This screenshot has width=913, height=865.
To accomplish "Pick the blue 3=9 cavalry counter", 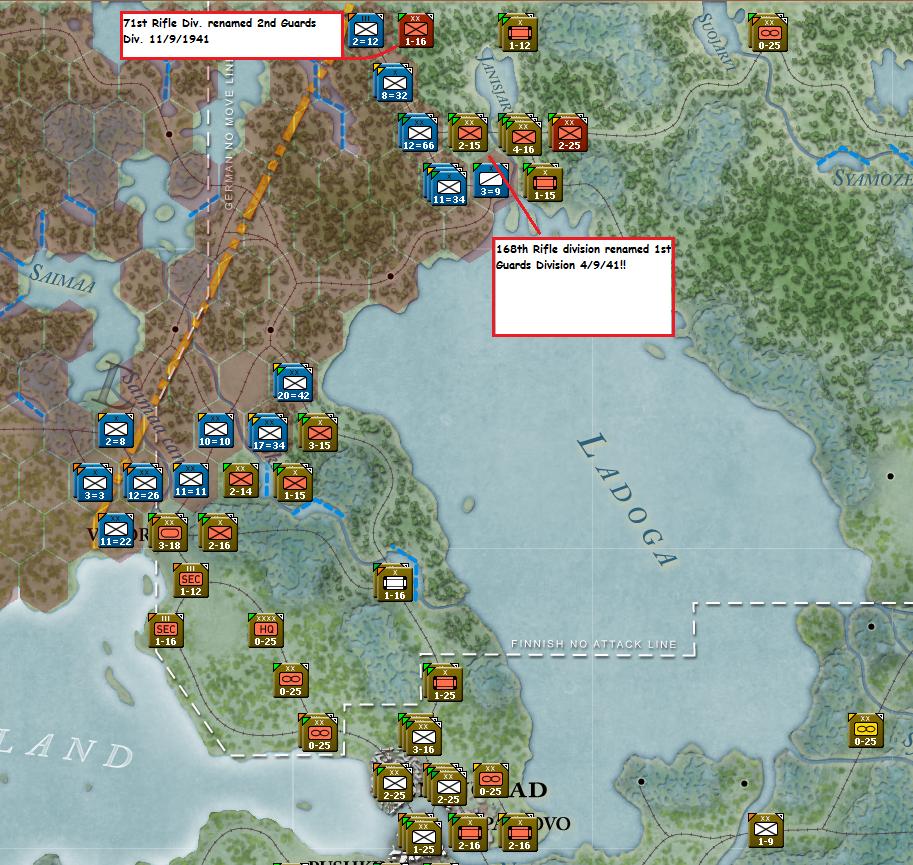I will tap(490, 180).
